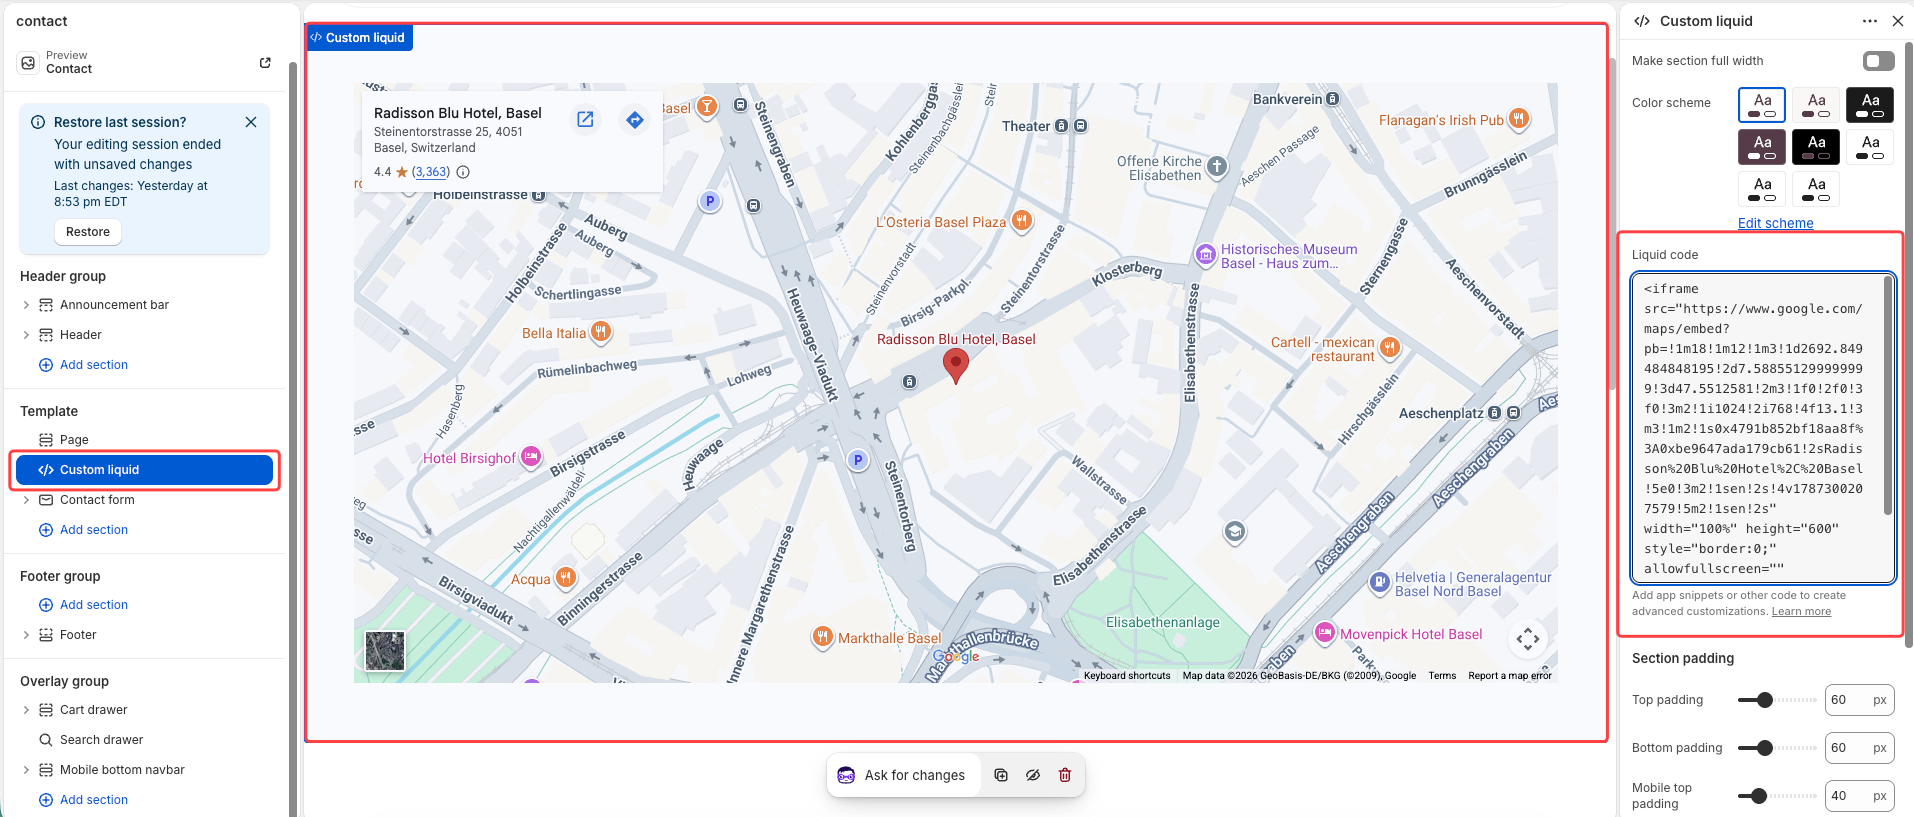Click into the Liquid code text area

click(1762, 428)
